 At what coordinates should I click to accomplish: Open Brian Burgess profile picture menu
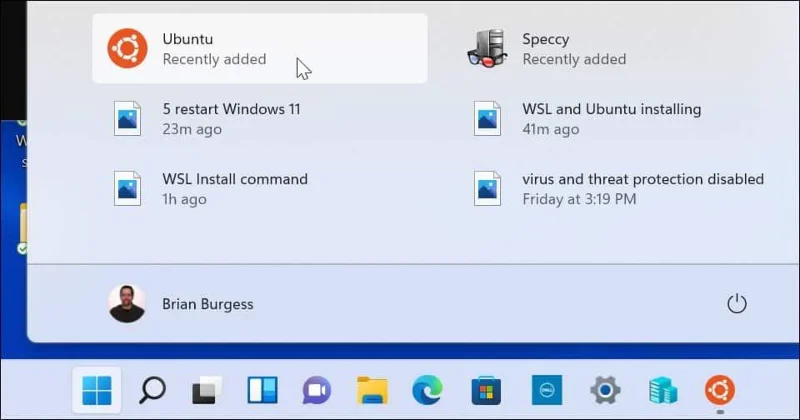coord(127,304)
